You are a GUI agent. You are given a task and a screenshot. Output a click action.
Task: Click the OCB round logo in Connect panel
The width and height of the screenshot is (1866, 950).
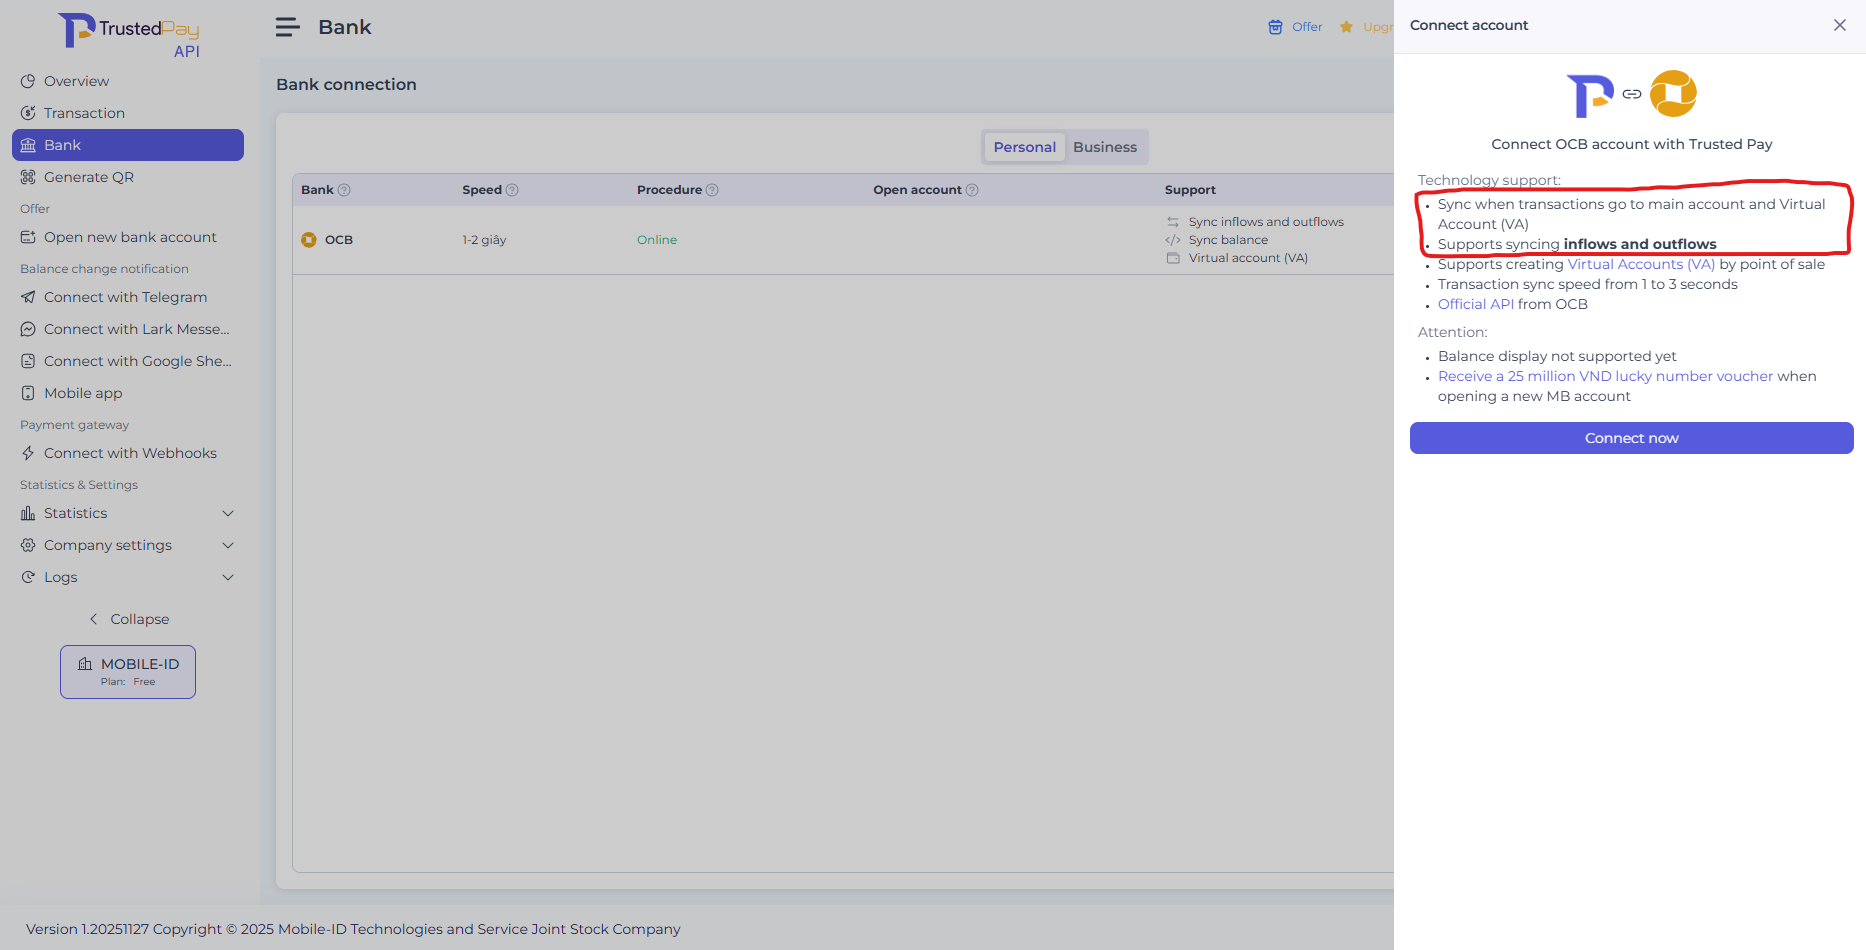tap(1673, 94)
